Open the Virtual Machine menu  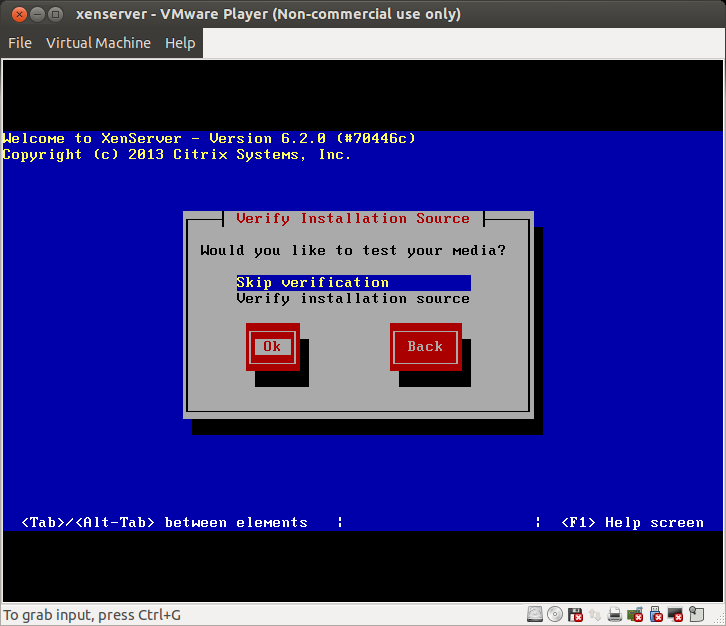98,43
